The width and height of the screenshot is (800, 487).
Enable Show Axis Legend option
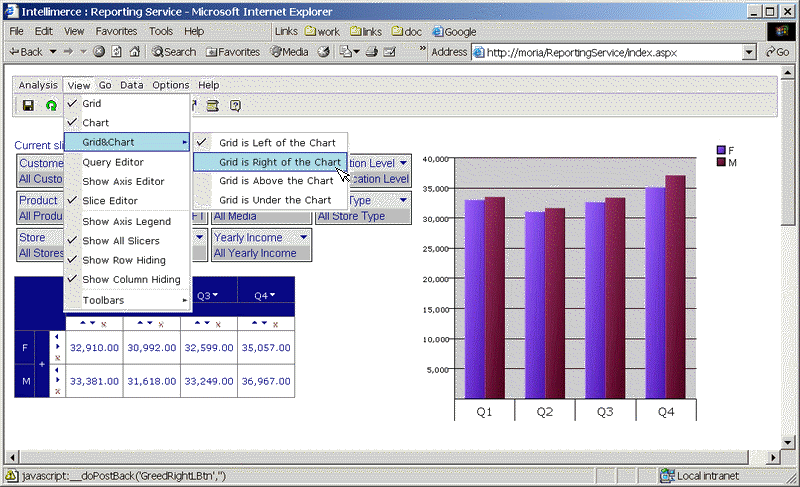point(127,221)
